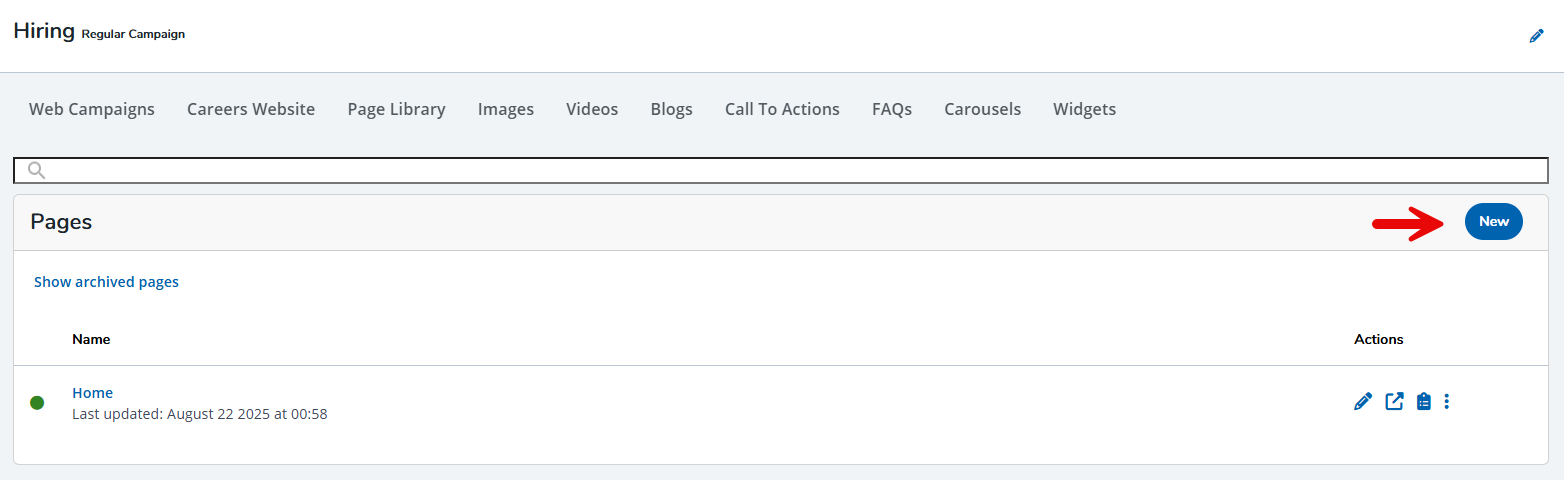Viewport: 1564px width, 480px height.
Task: Open the Home page link
Action: (92, 393)
